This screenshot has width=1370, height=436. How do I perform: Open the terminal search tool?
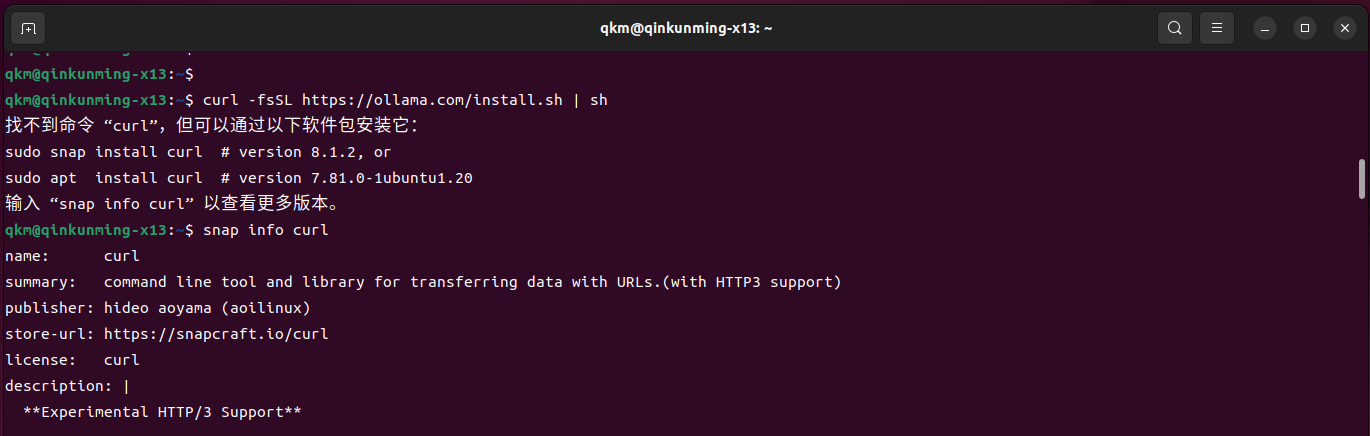click(1175, 28)
